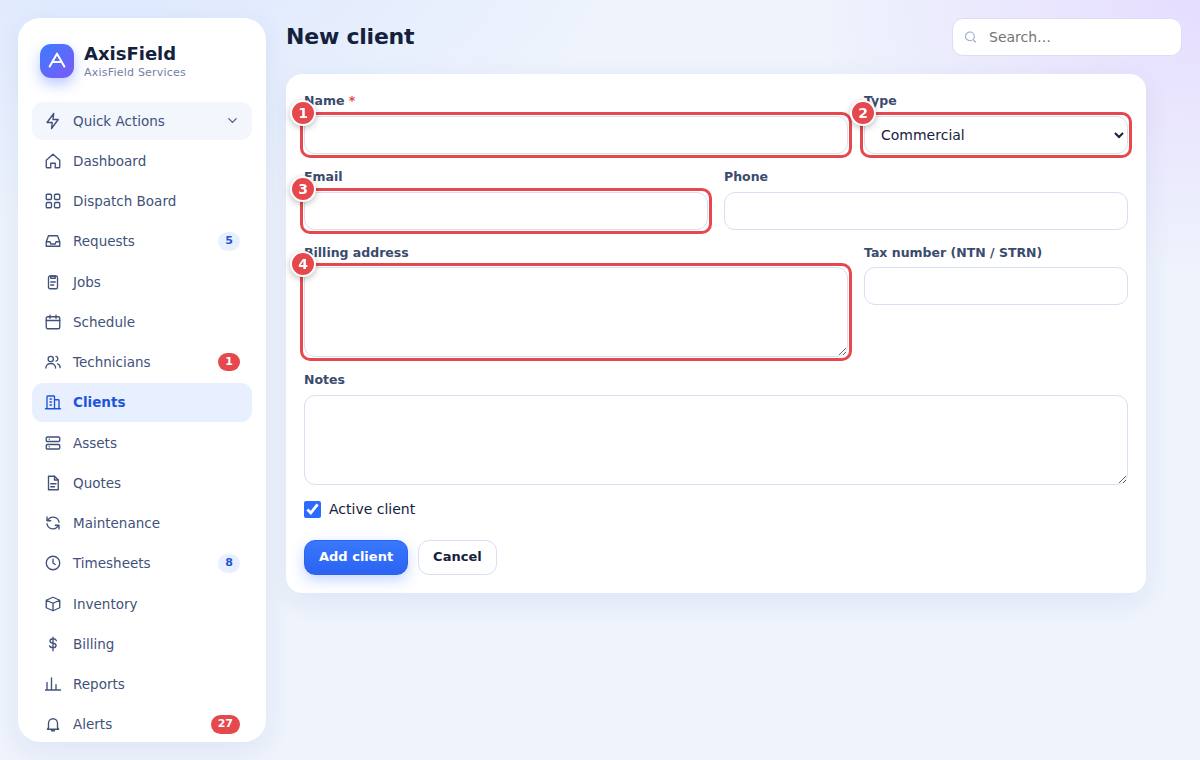Click the Requests inbox icon
Viewport: 1200px width, 760px height.
pyautogui.click(x=53, y=241)
